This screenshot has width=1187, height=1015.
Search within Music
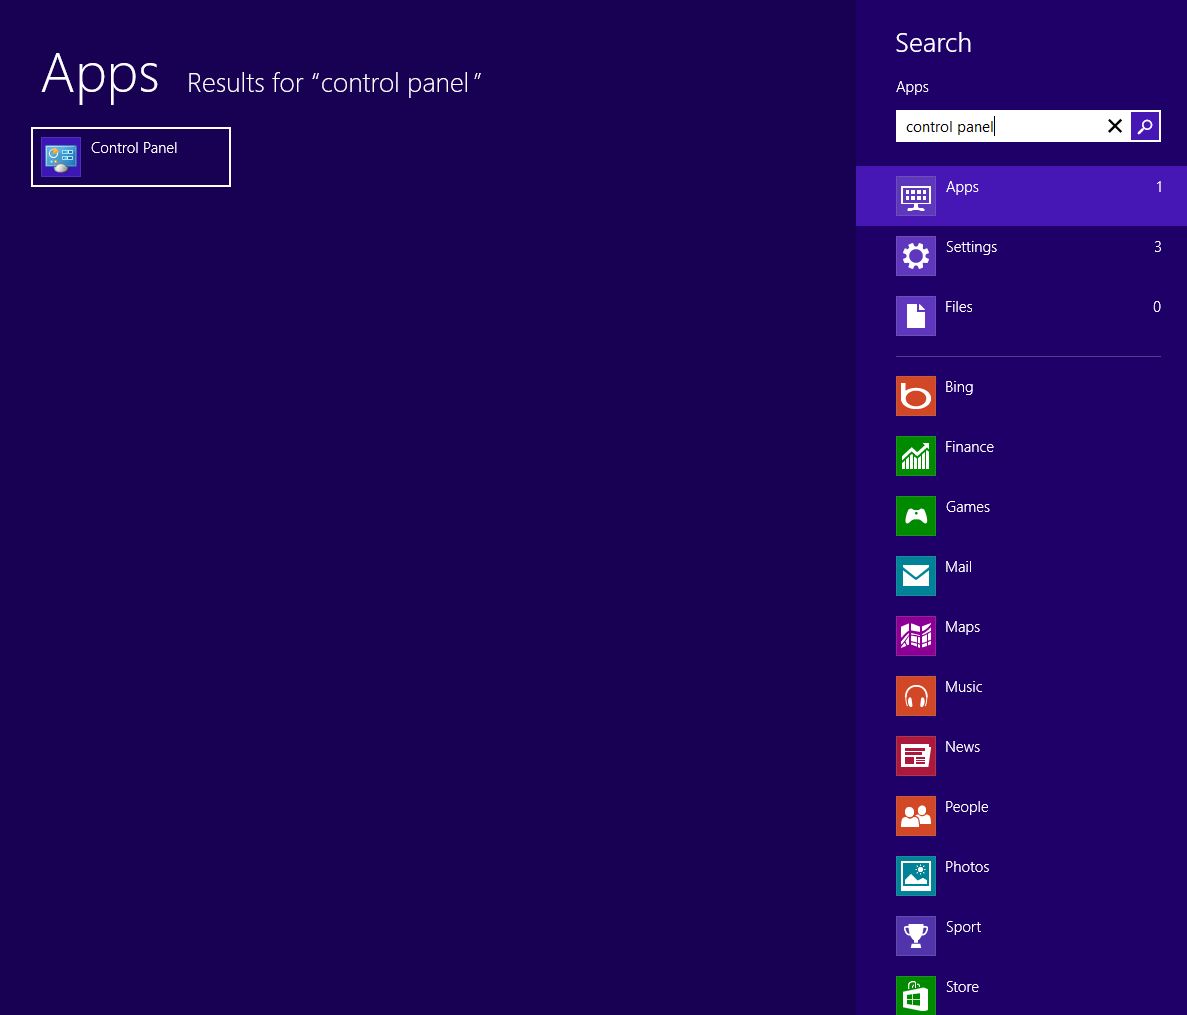pos(1021,696)
